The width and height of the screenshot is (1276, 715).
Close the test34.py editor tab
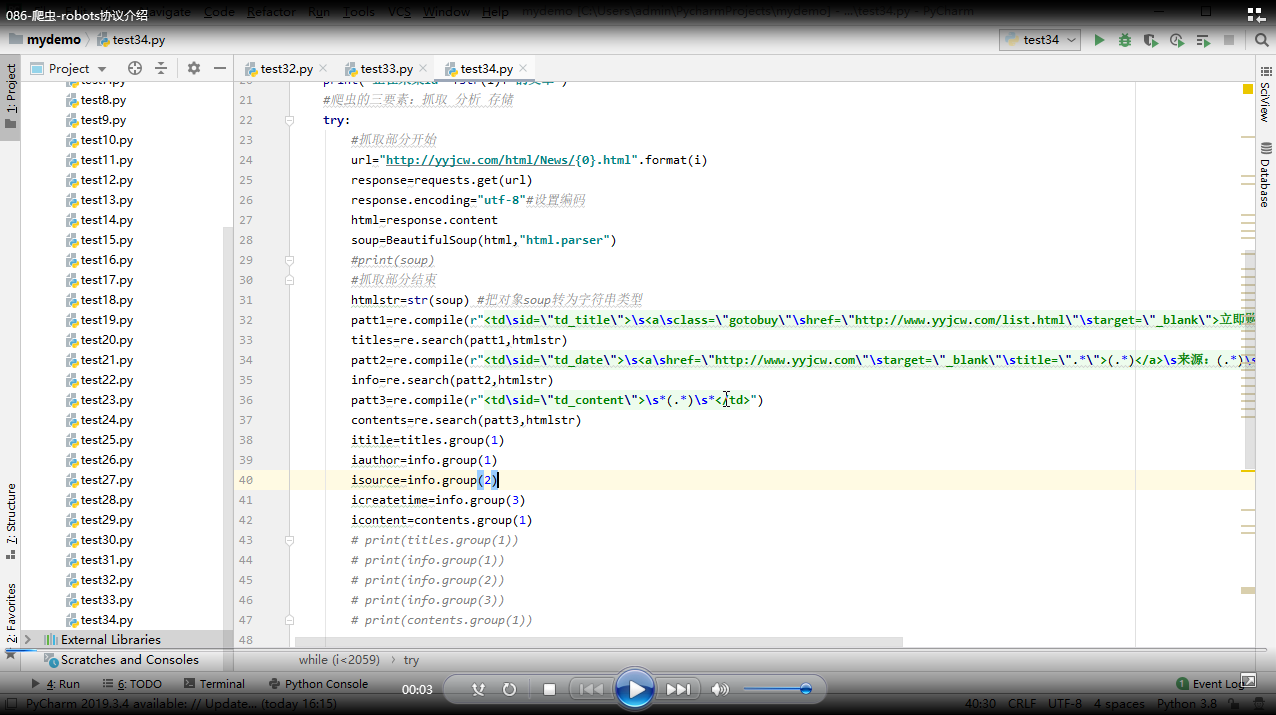tap(524, 69)
